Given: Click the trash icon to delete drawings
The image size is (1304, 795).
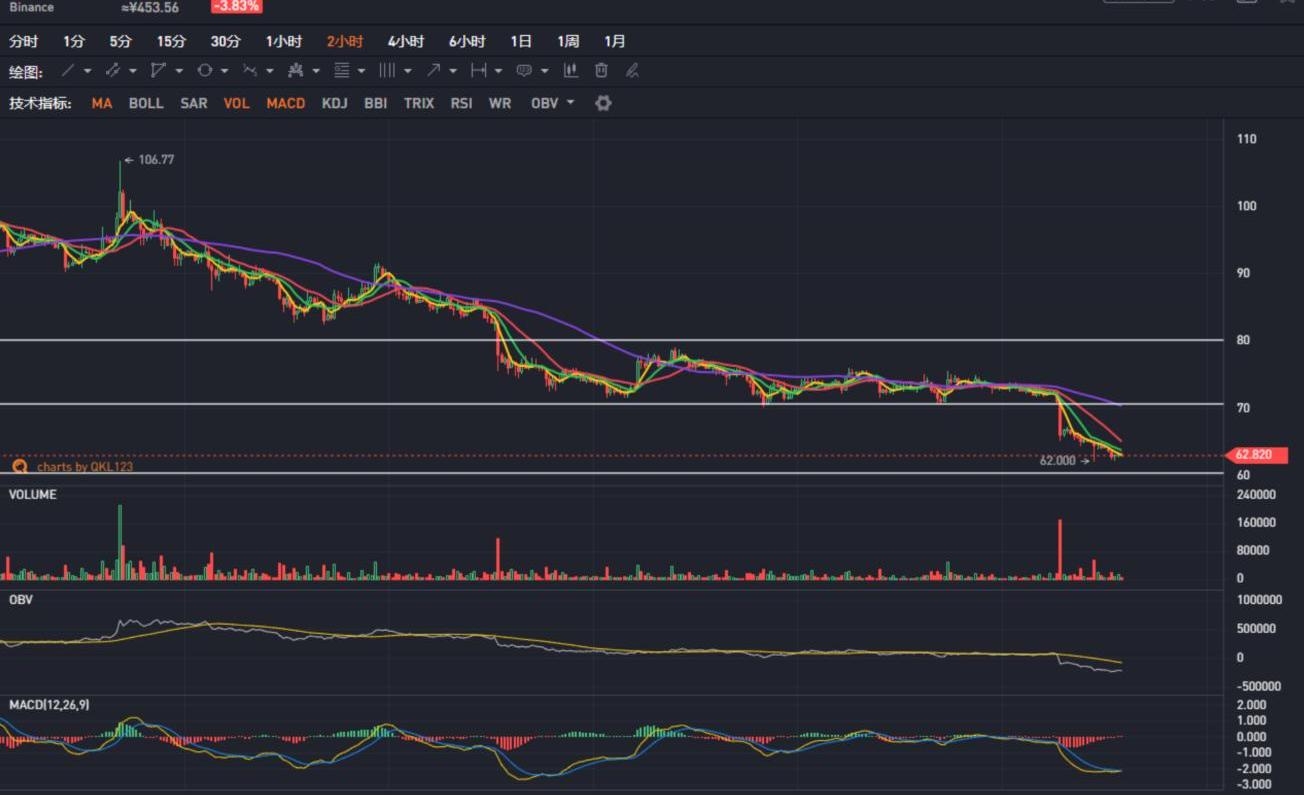Looking at the screenshot, I should pyautogui.click(x=601, y=71).
